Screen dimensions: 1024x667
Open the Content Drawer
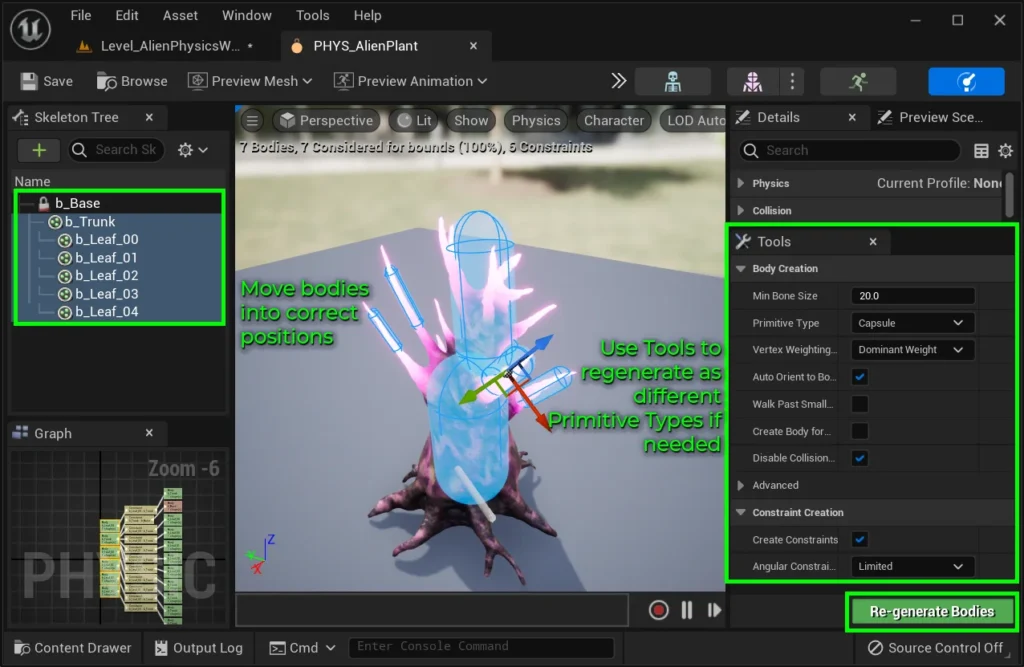72,648
